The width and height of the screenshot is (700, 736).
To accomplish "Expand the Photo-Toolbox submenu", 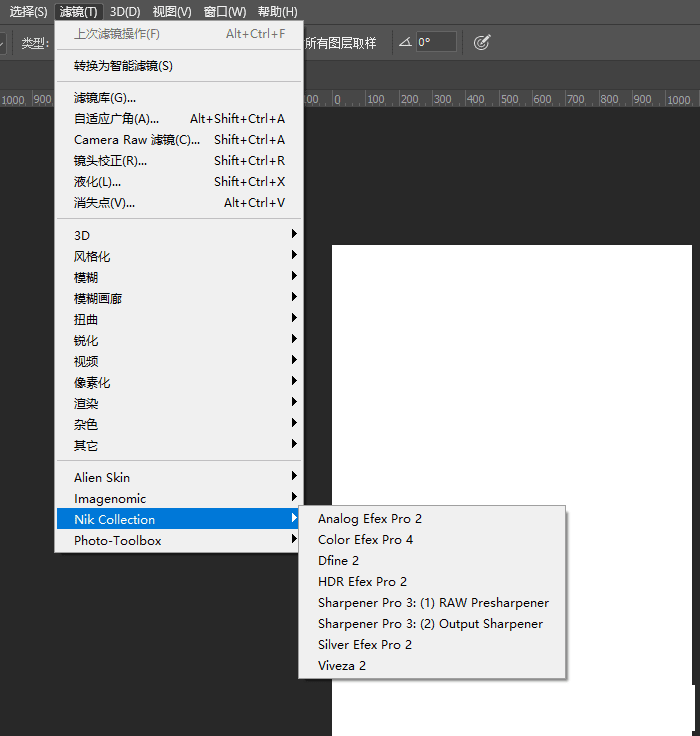I will coord(179,540).
